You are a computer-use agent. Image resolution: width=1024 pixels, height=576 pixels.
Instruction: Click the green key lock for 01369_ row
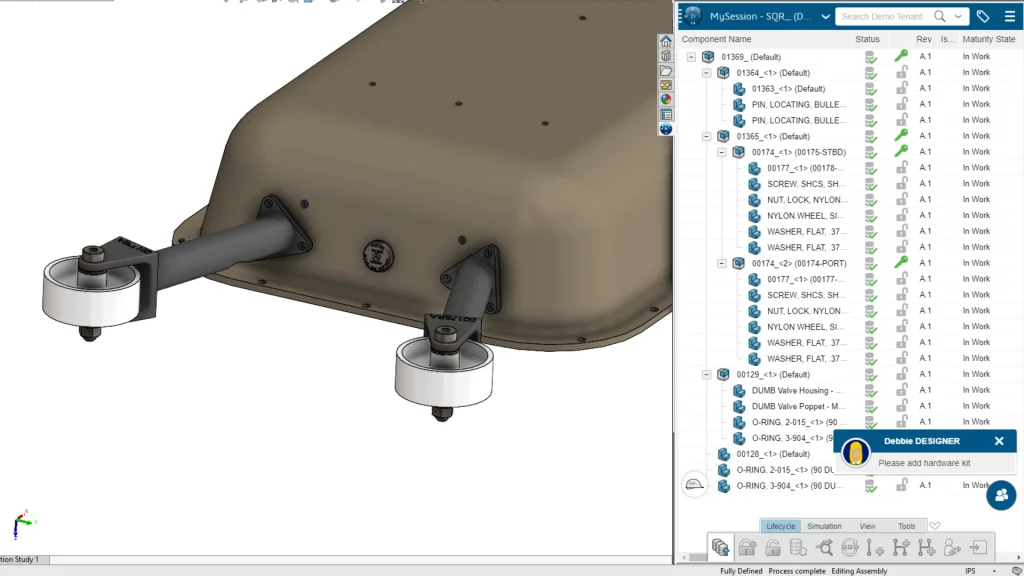[x=901, y=56]
